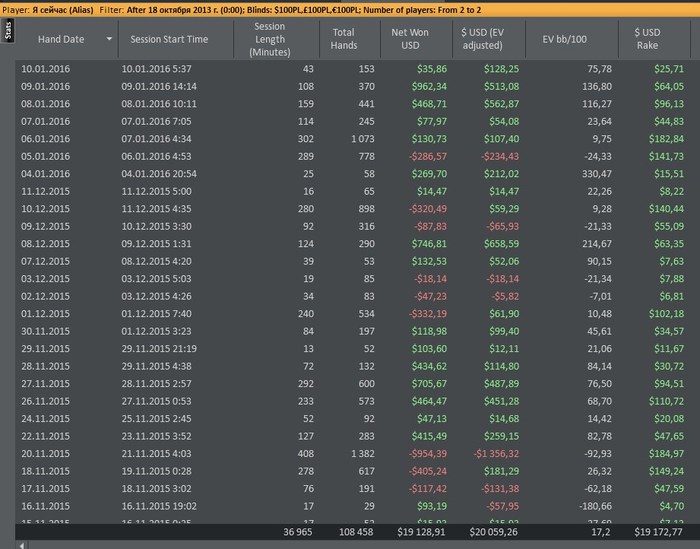Click net won loss -$286,57

428,157
